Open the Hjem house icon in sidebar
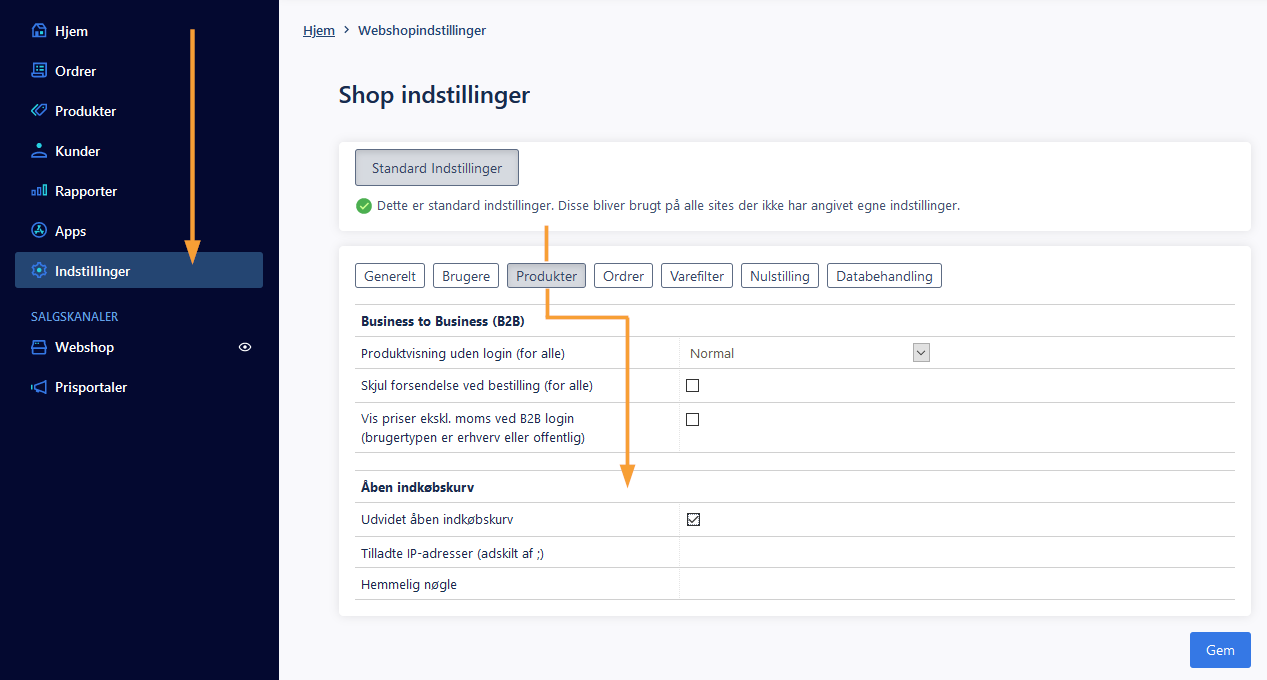 (39, 31)
